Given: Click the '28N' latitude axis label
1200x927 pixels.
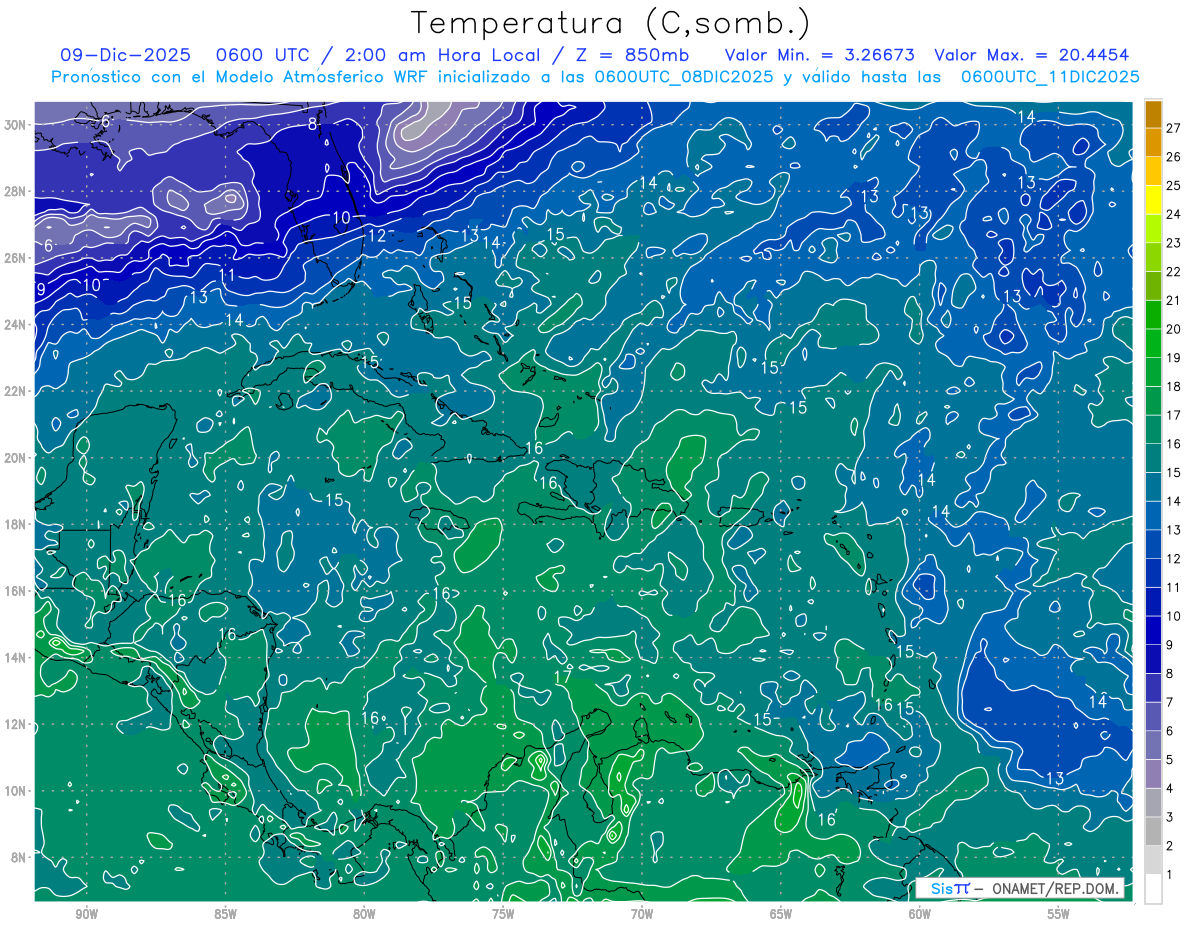Looking at the screenshot, I should click(17, 191).
